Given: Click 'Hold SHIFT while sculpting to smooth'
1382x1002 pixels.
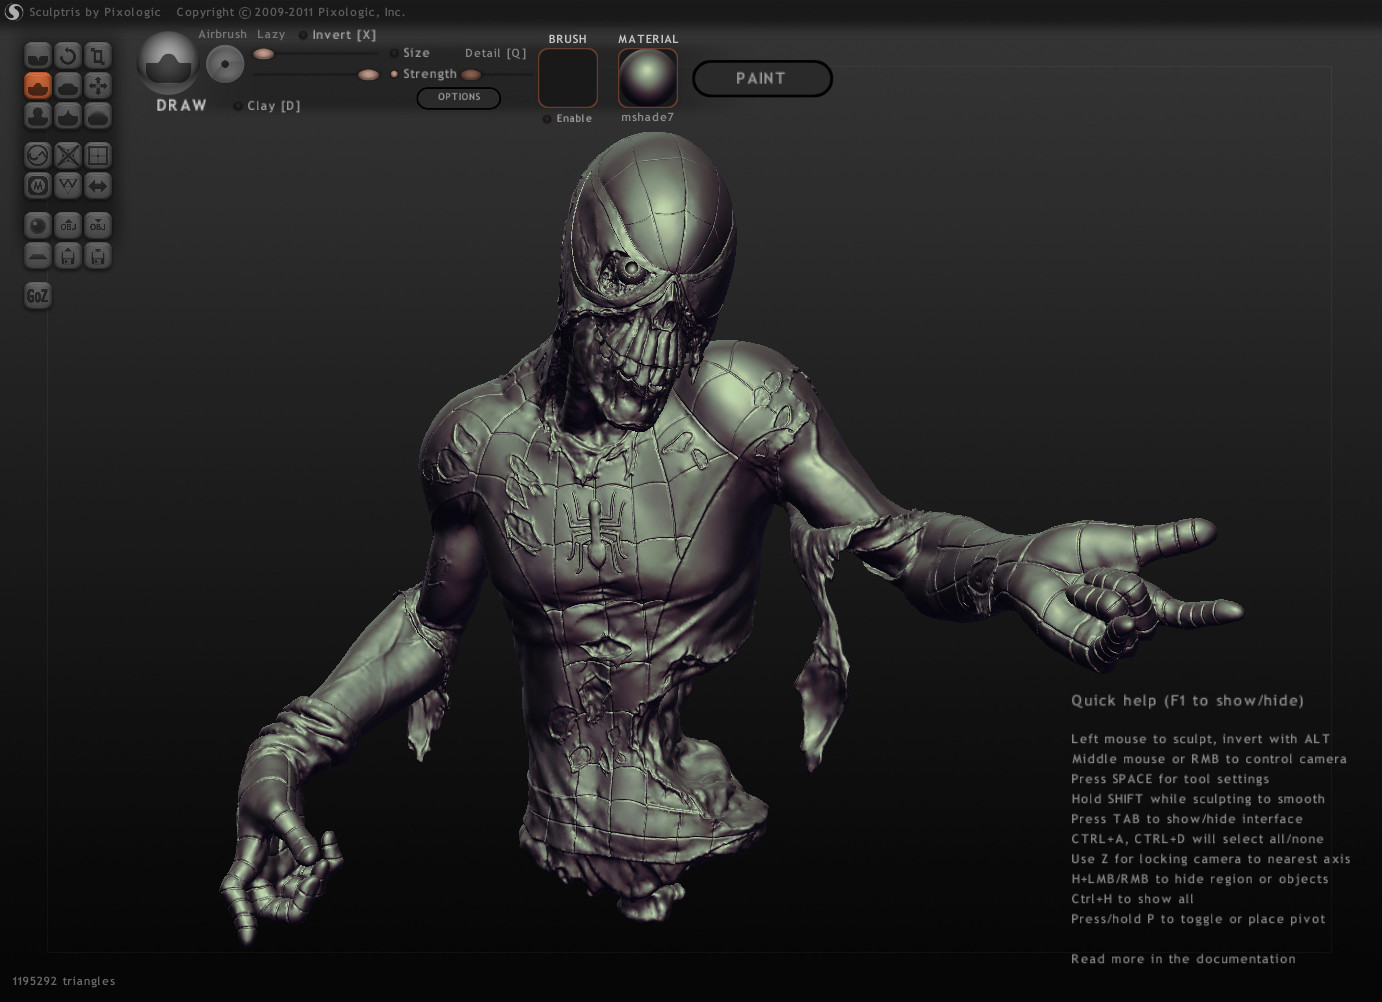Looking at the screenshot, I should [x=1198, y=799].
